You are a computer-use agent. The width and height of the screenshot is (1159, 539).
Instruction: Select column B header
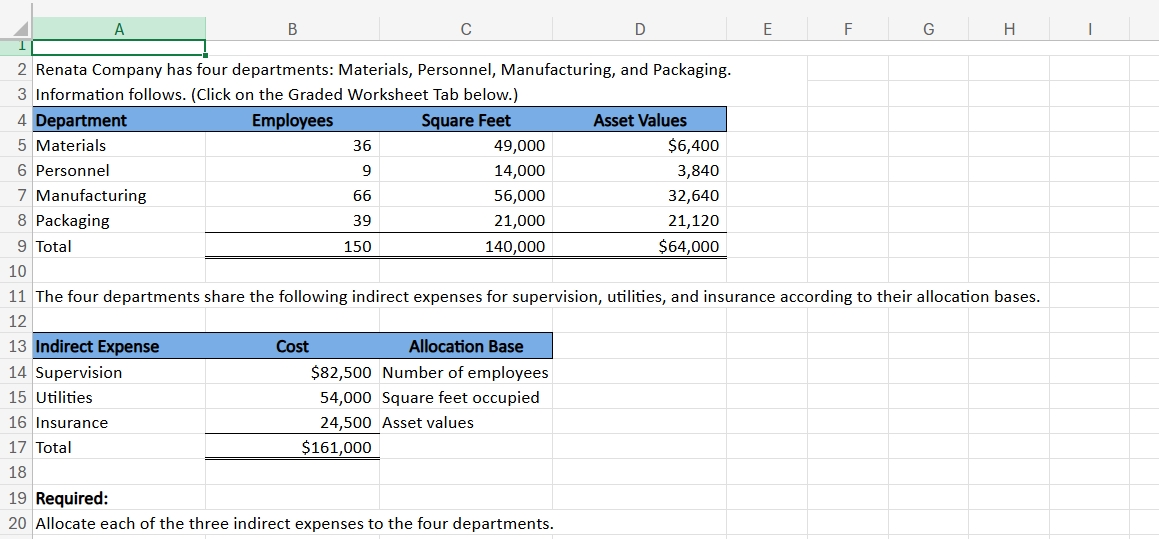tap(292, 29)
